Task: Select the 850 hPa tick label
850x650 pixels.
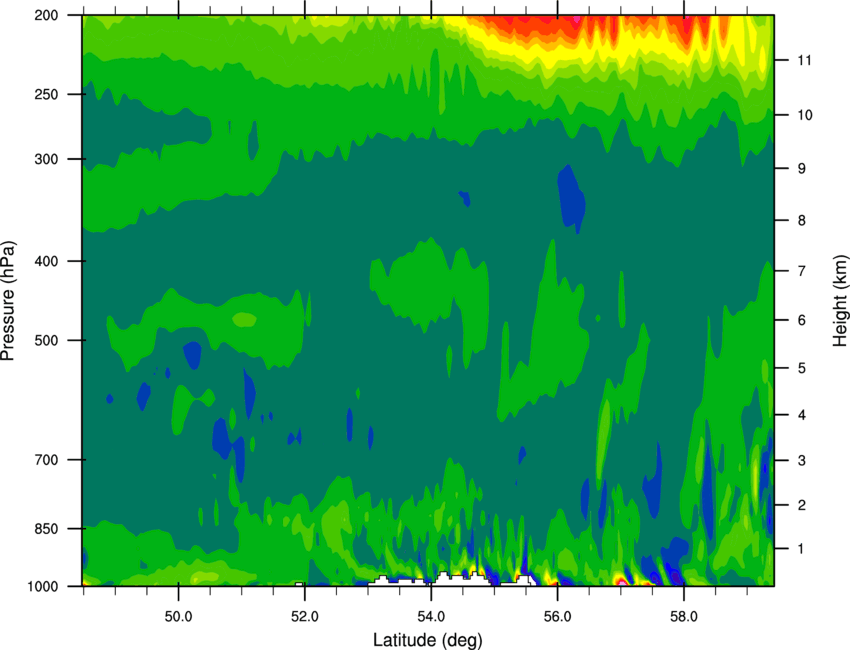Action: (51, 529)
